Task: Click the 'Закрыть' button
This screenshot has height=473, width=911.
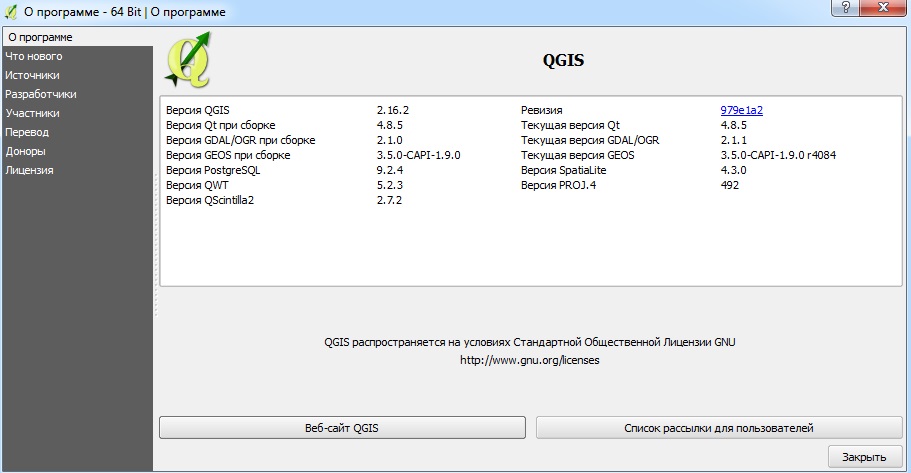Action: pyautogui.click(x=865, y=457)
